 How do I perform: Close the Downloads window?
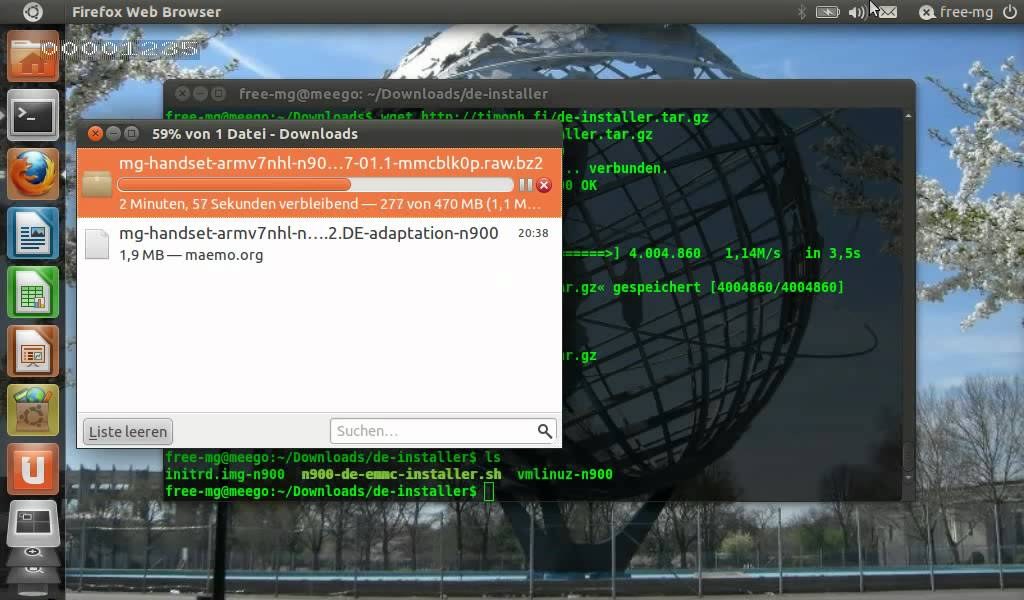(x=95, y=133)
